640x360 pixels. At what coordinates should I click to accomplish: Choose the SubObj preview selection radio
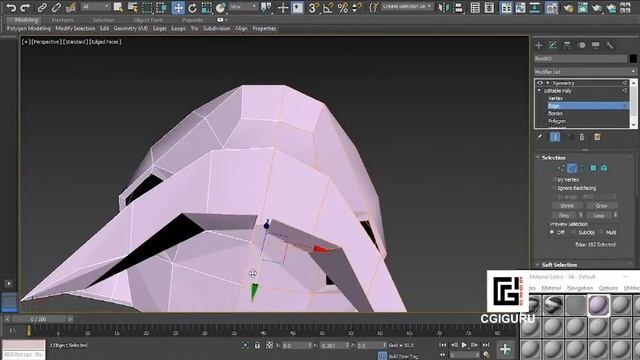(574, 232)
